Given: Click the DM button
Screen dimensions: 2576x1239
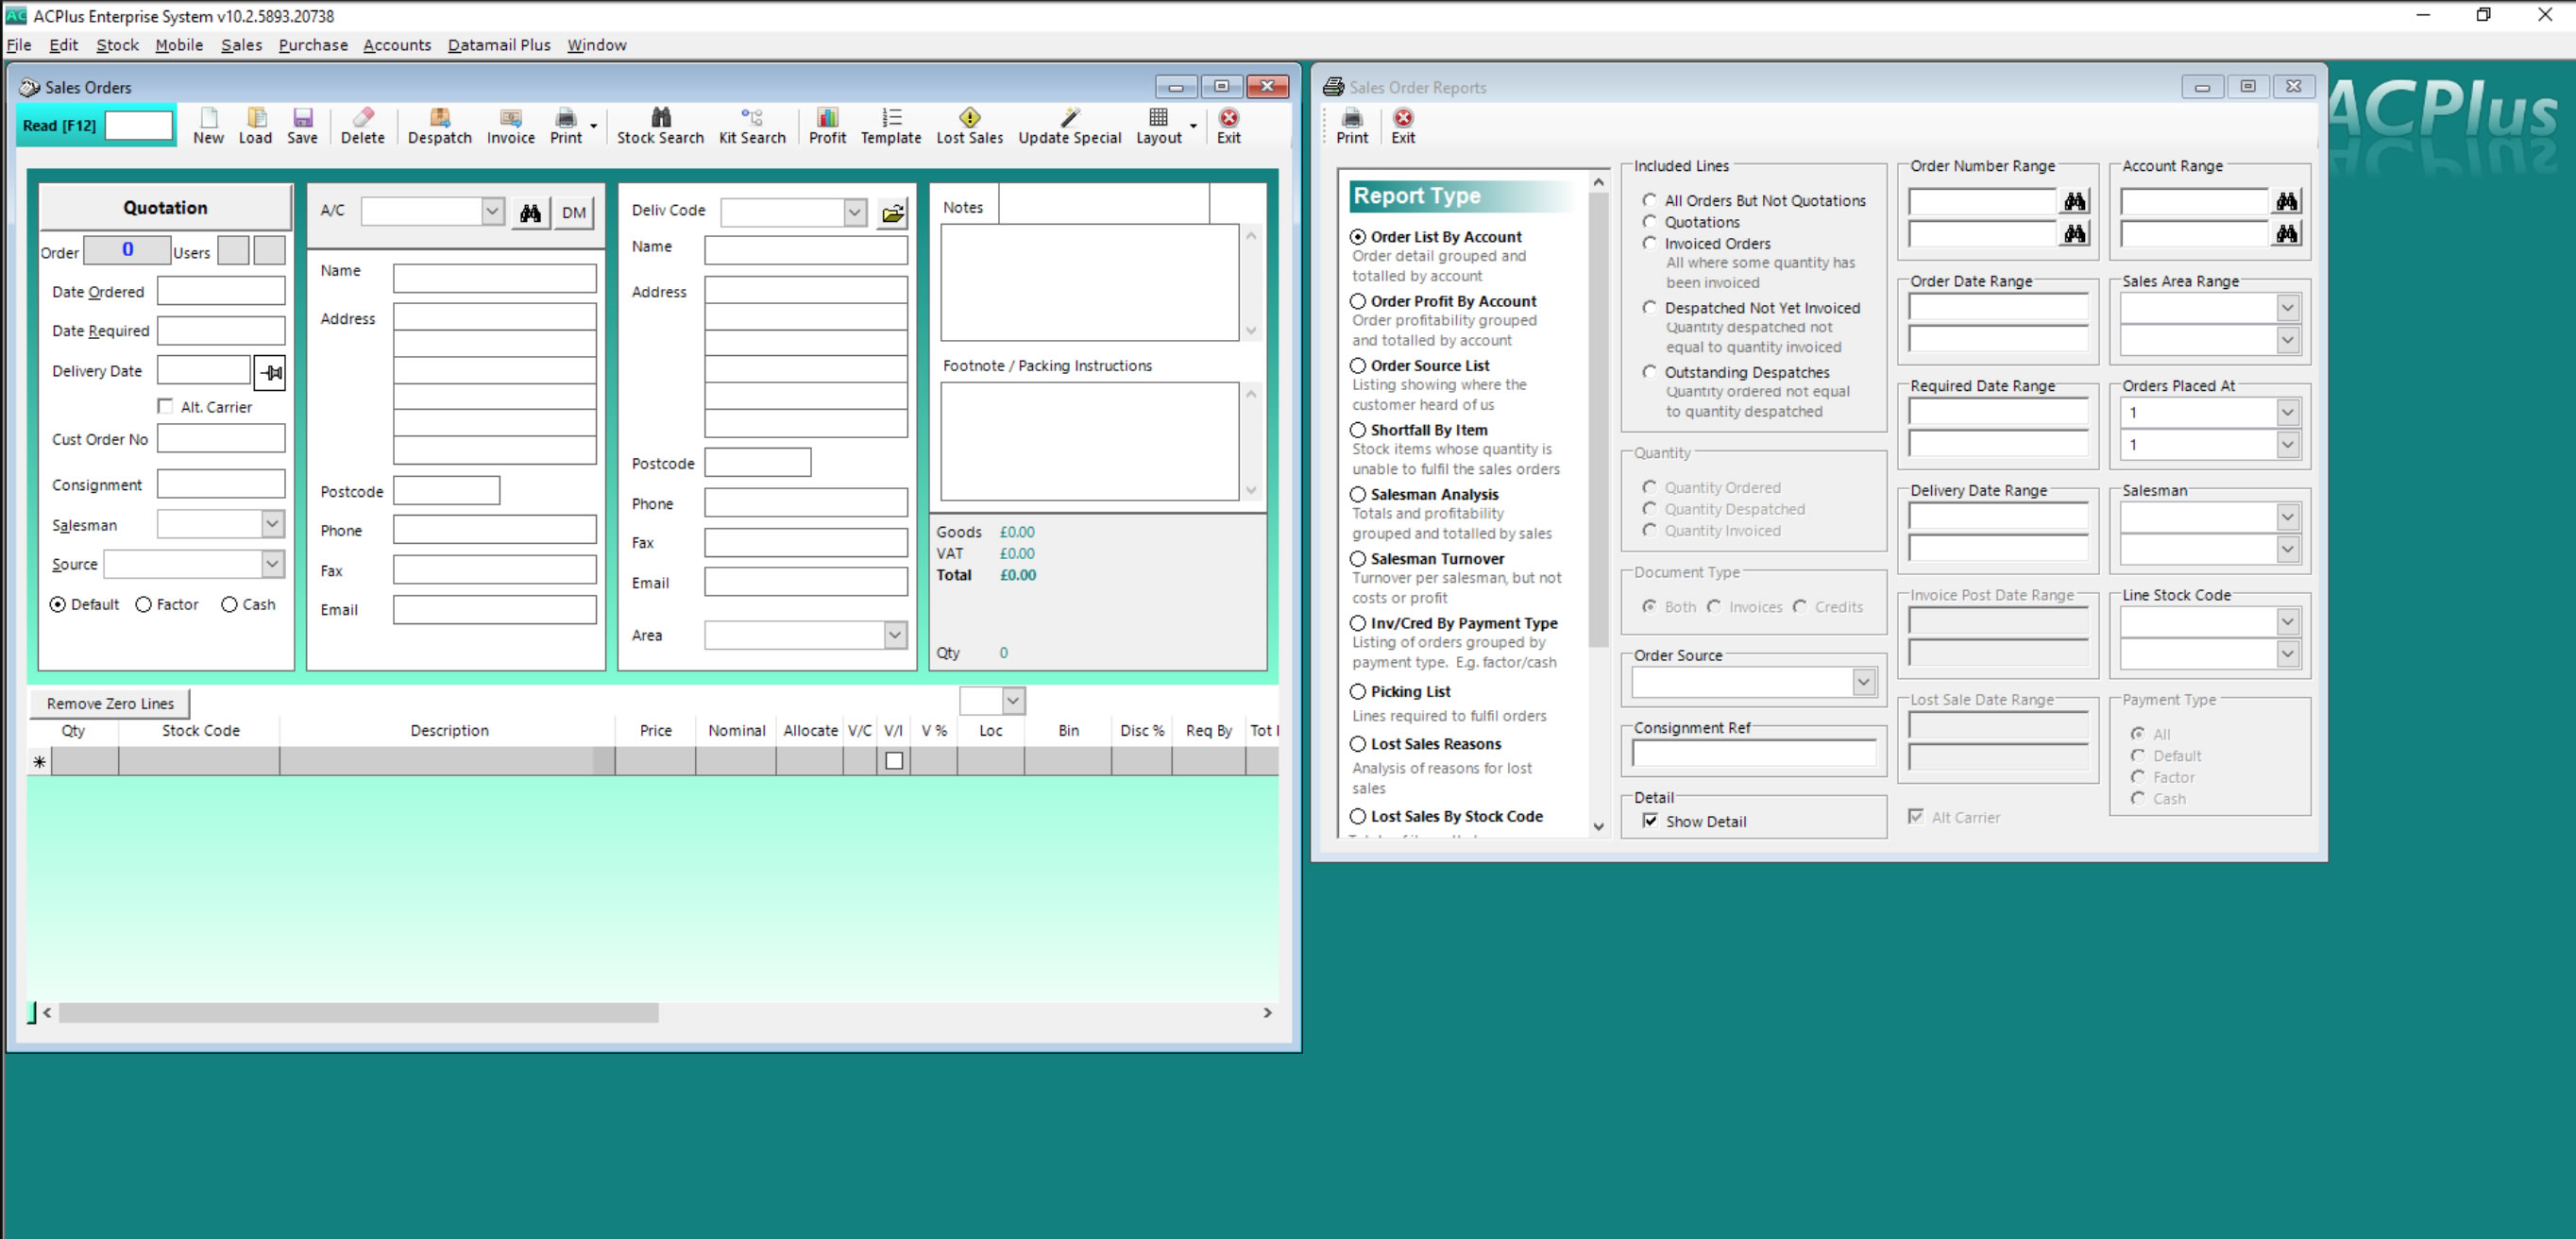Looking at the screenshot, I should point(574,212).
